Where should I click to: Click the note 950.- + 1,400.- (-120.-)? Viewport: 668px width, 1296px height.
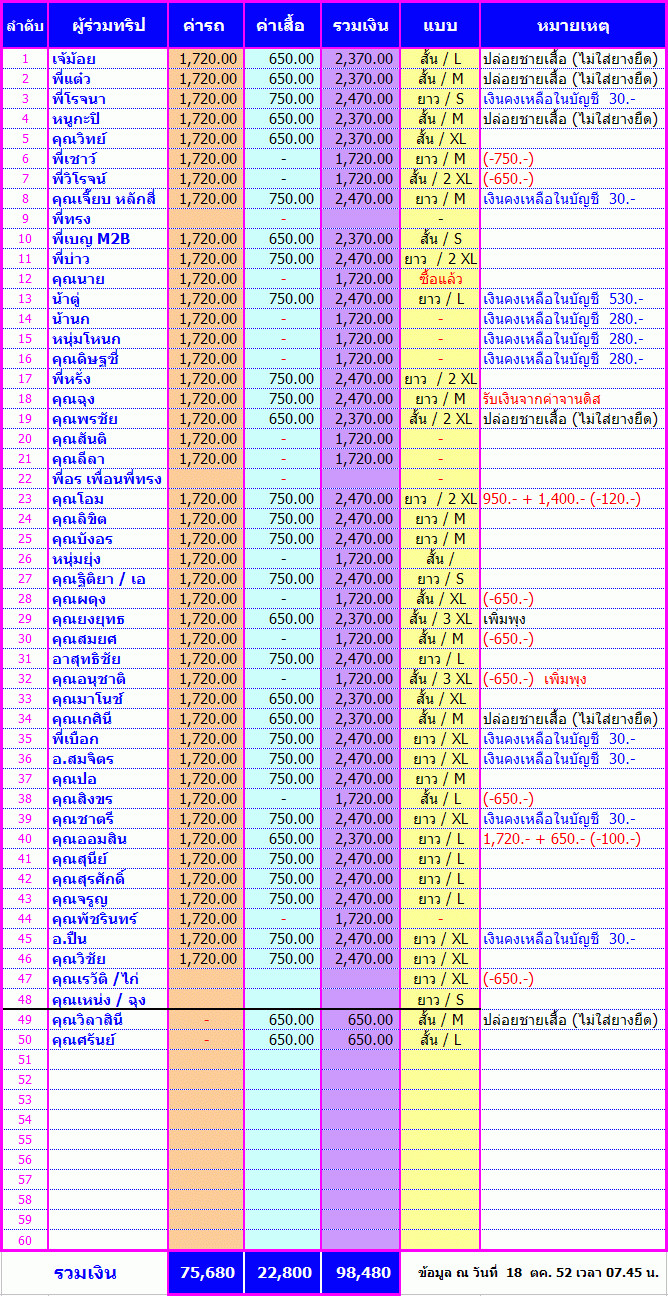pos(561,498)
